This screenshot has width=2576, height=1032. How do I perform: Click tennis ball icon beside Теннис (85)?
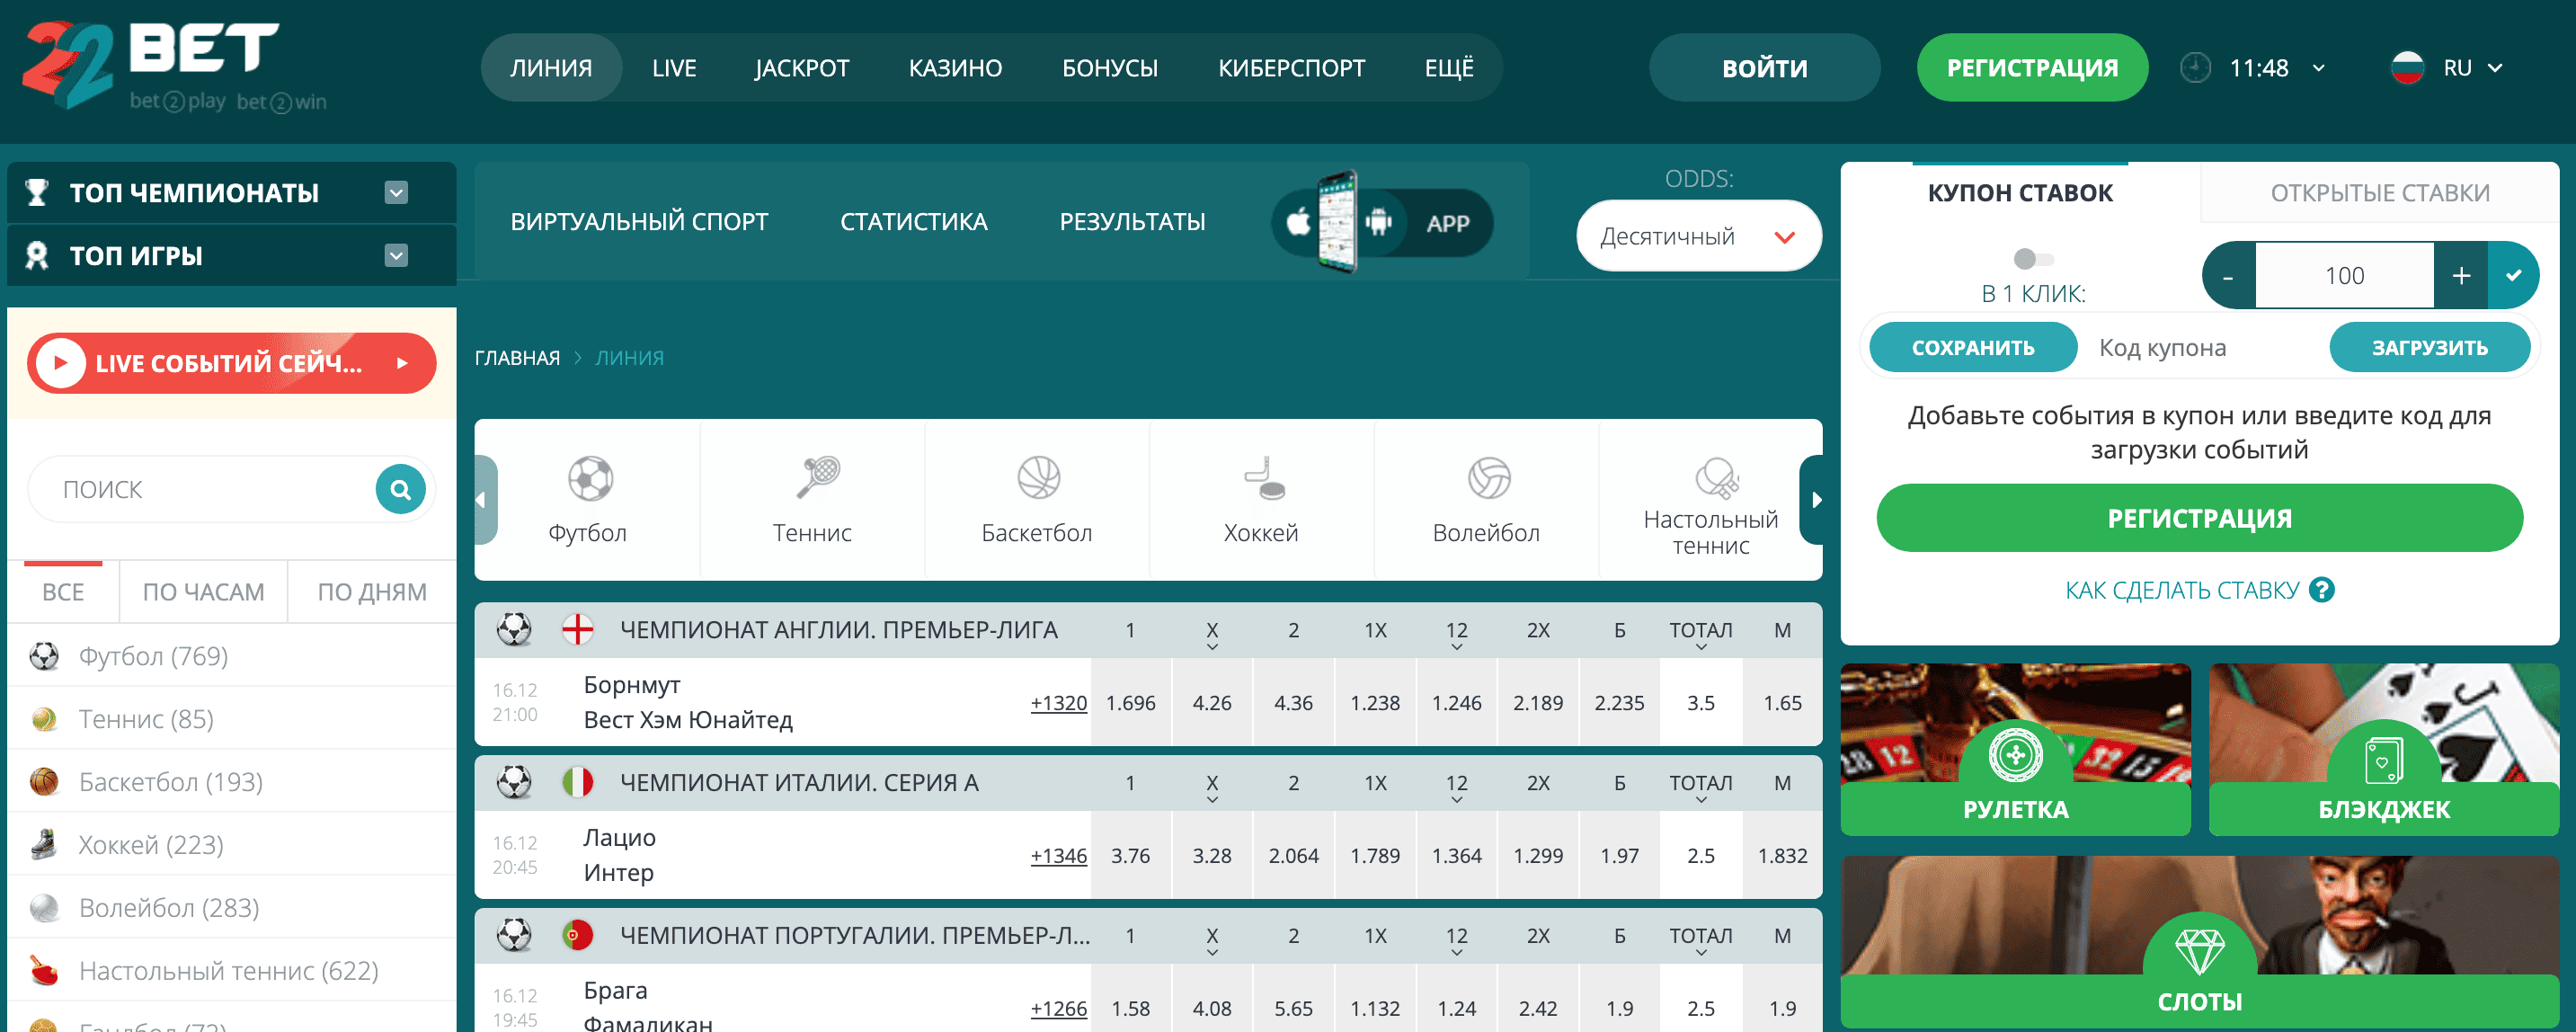pos(44,719)
